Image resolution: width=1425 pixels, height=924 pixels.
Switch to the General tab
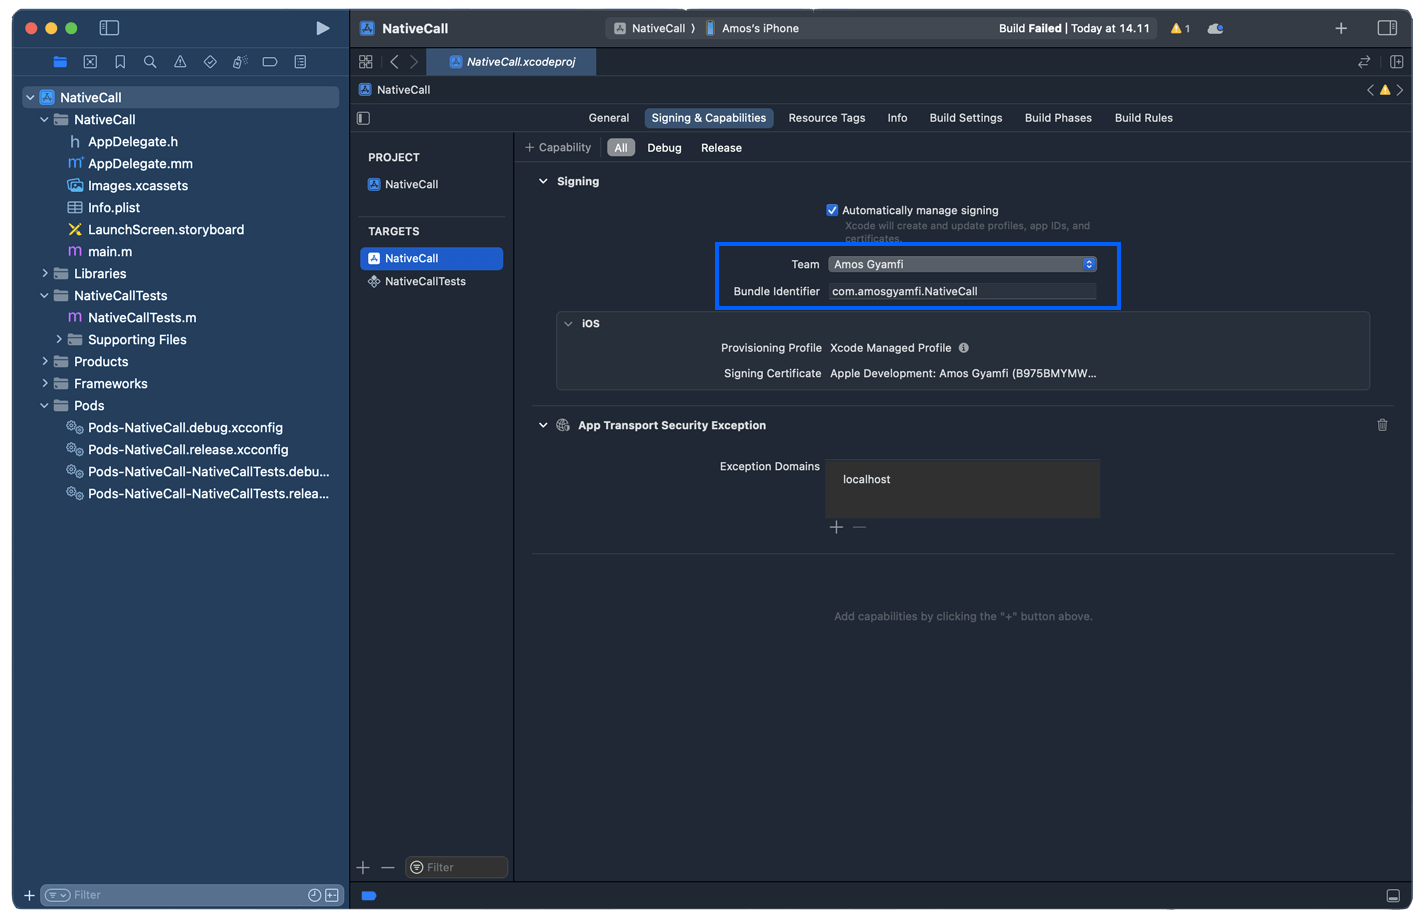point(608,118)
